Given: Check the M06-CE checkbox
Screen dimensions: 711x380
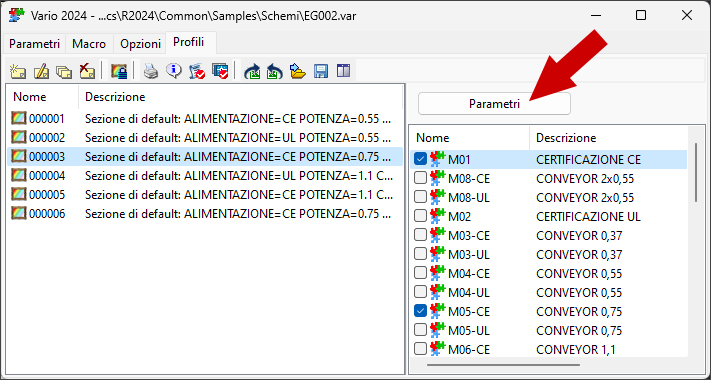Looking at the screenshot, I should tap(420, 349).
